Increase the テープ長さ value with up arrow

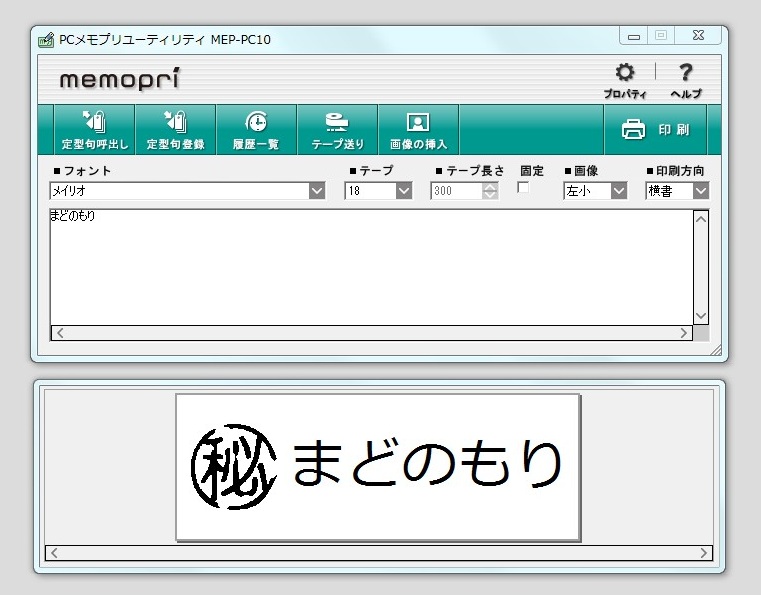point(490,187)
